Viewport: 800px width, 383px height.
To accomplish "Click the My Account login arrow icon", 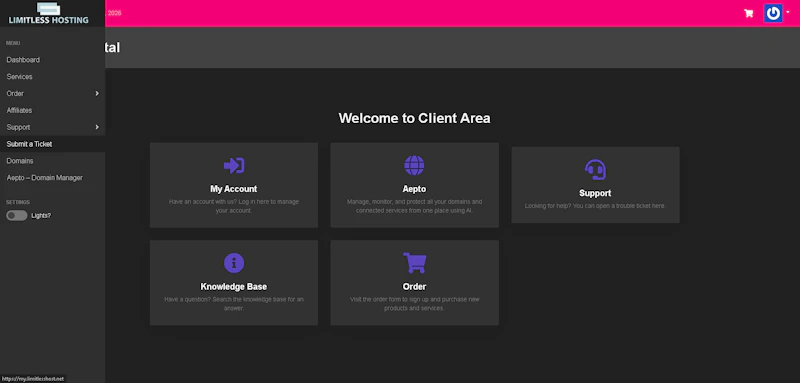I will [x=234, y=165].
